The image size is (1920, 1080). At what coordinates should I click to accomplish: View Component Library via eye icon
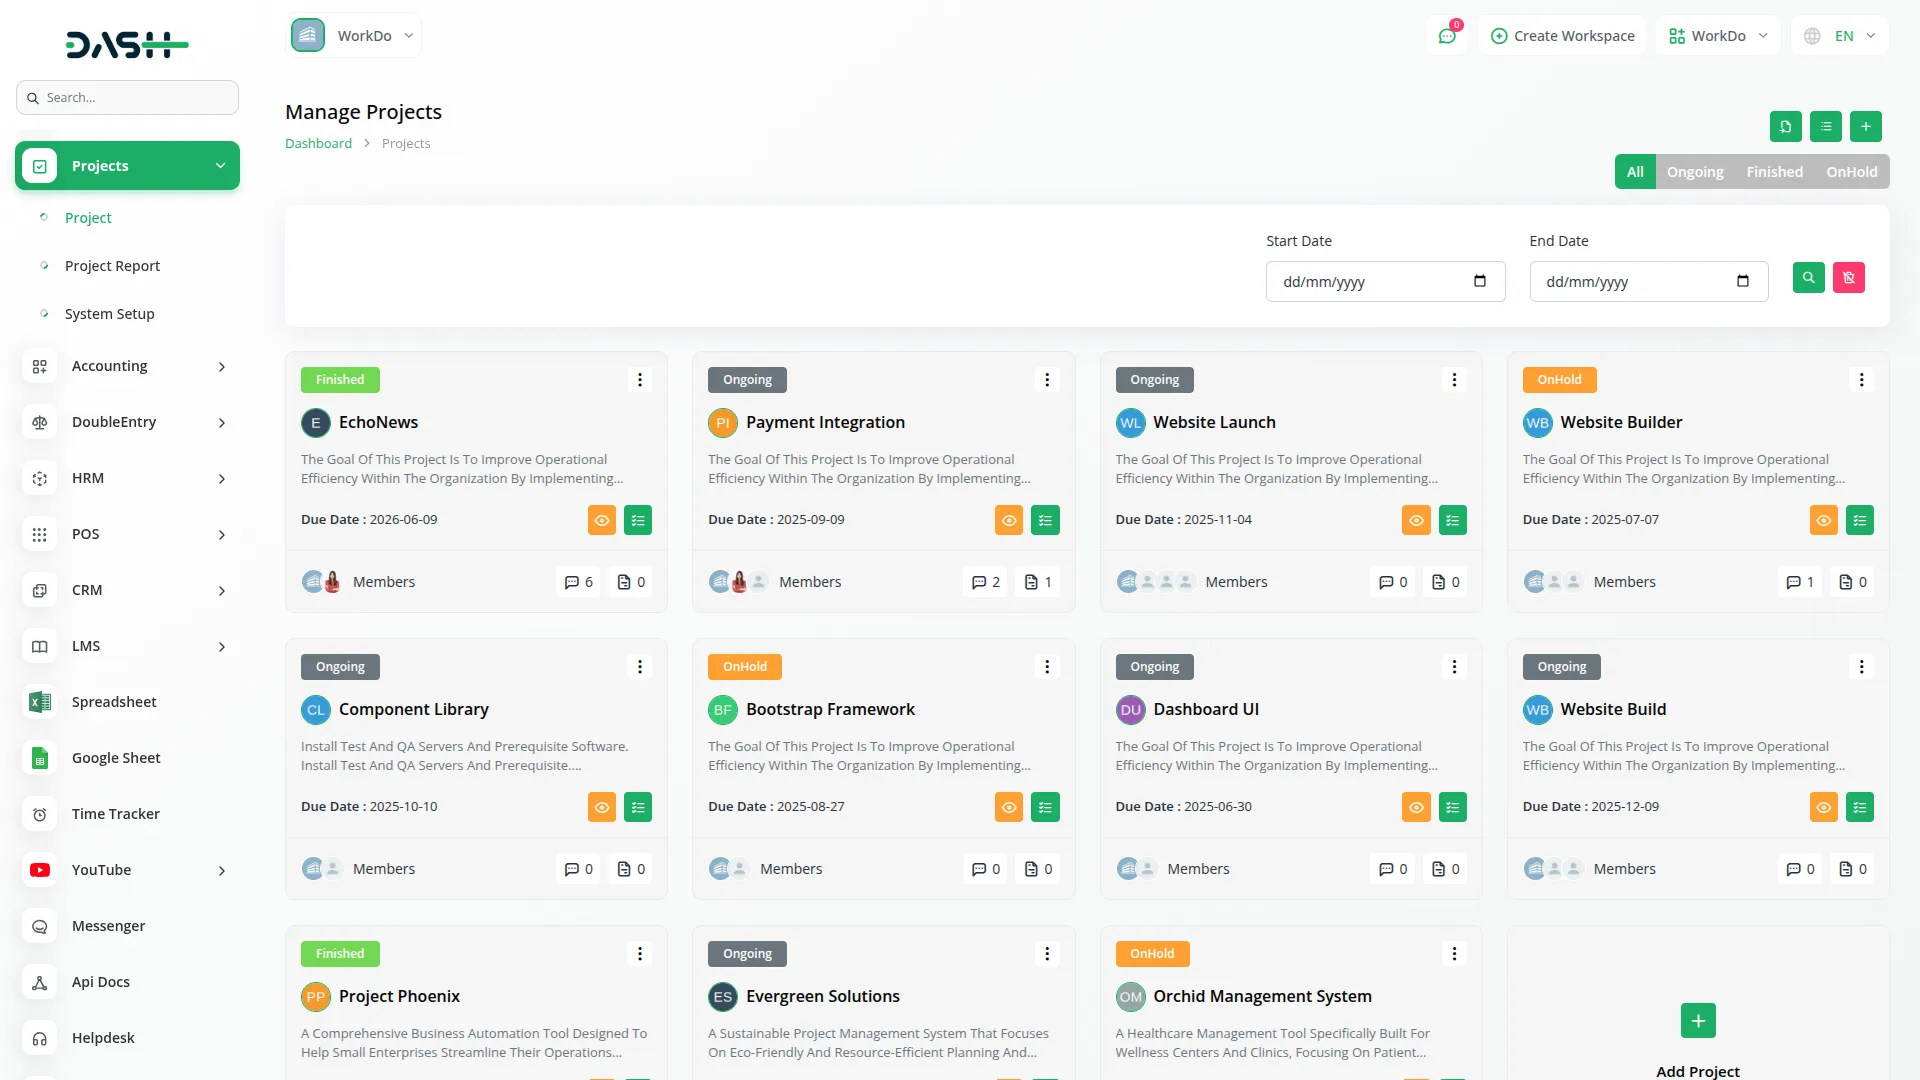coord(602,807)
